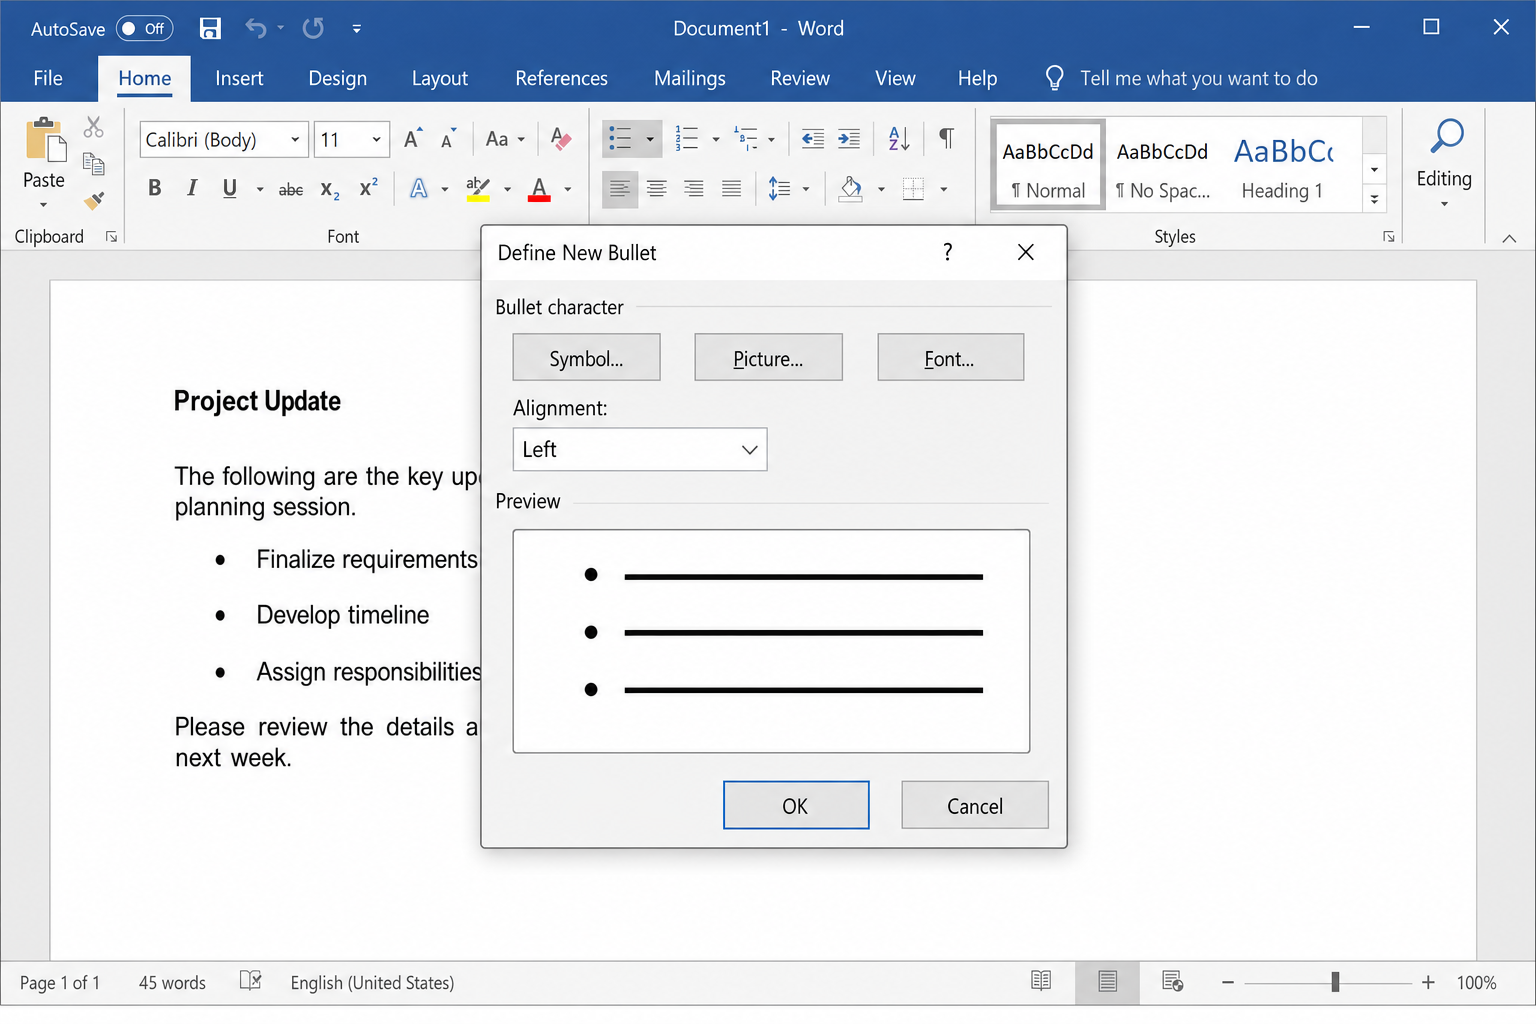Justify the paragraph text
The height and width of the screenshot is (1024, 1536).
point(732,188)
